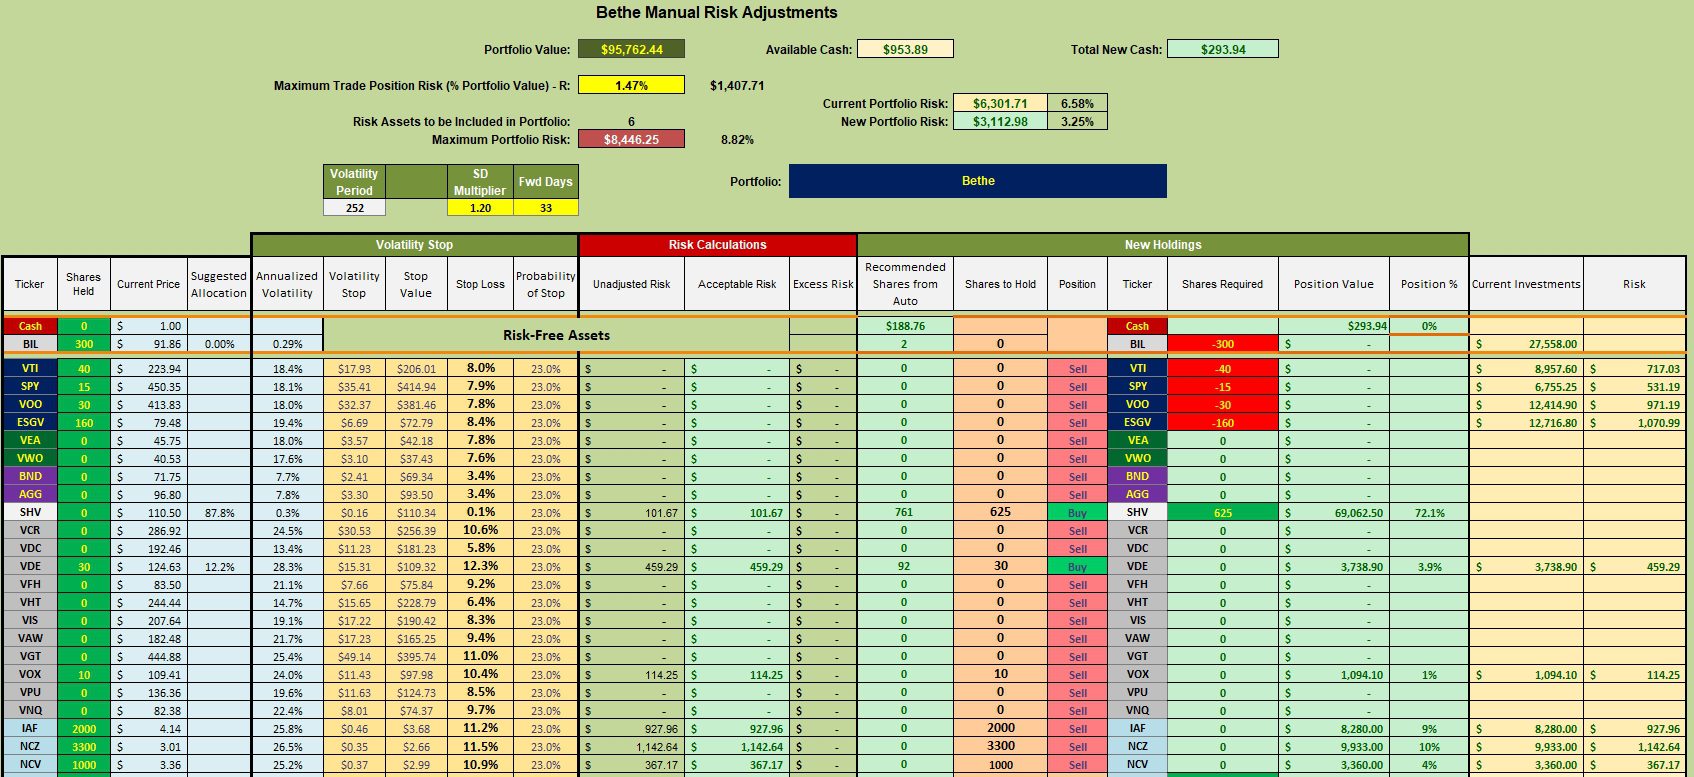Select IAF shares held 2000
The width and height of the screenshot is (1694, 777).
point(83,729)
